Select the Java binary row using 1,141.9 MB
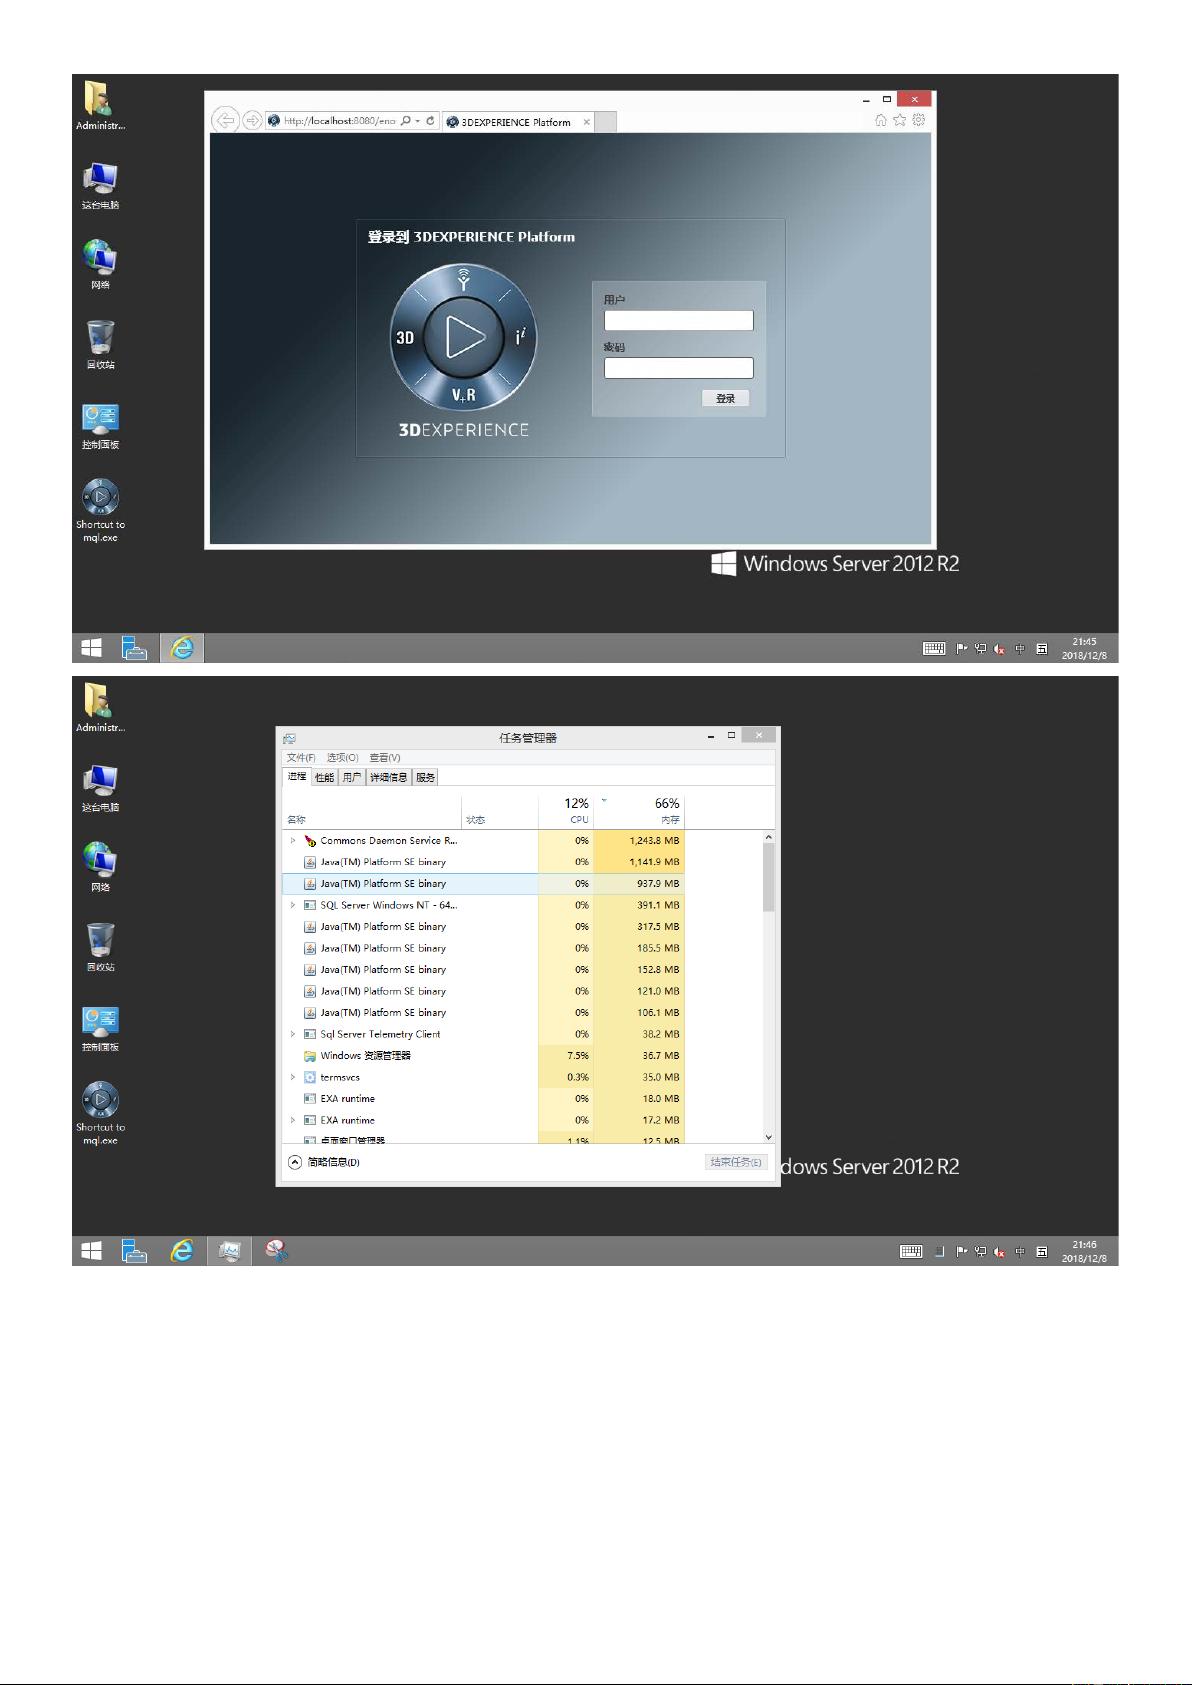This screenshot has height=1685, width=1192. [x=483, y=862]
